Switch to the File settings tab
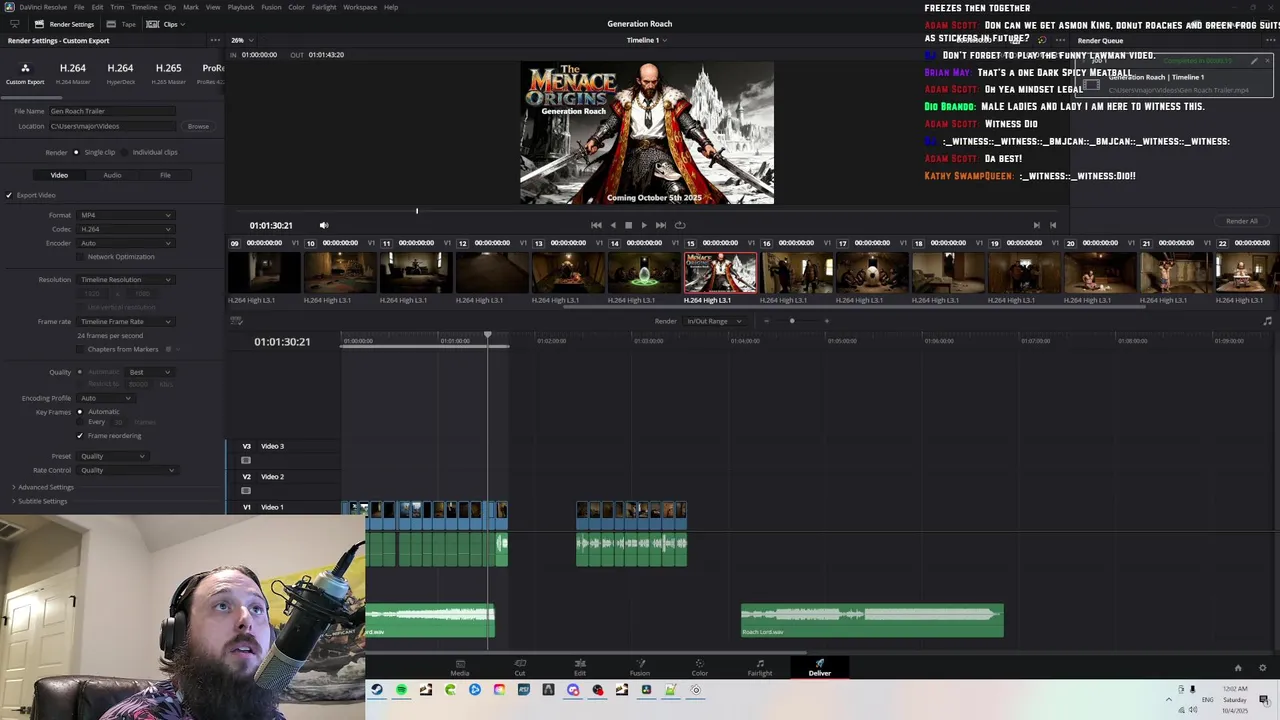 coord(165,175)
